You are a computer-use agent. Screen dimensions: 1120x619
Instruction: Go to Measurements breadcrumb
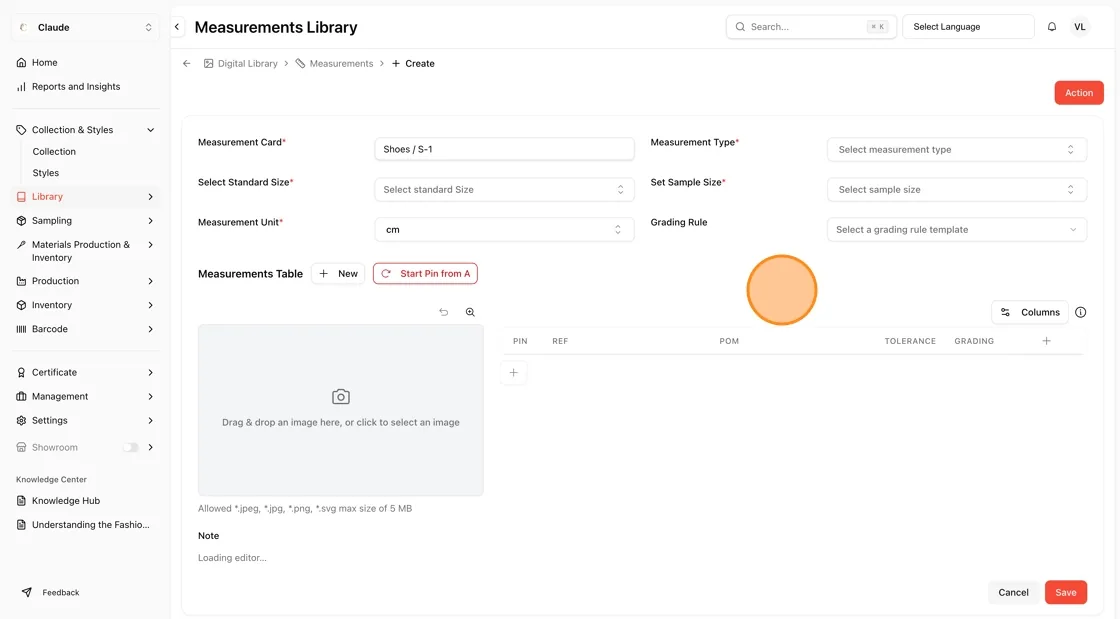point(334,64)
